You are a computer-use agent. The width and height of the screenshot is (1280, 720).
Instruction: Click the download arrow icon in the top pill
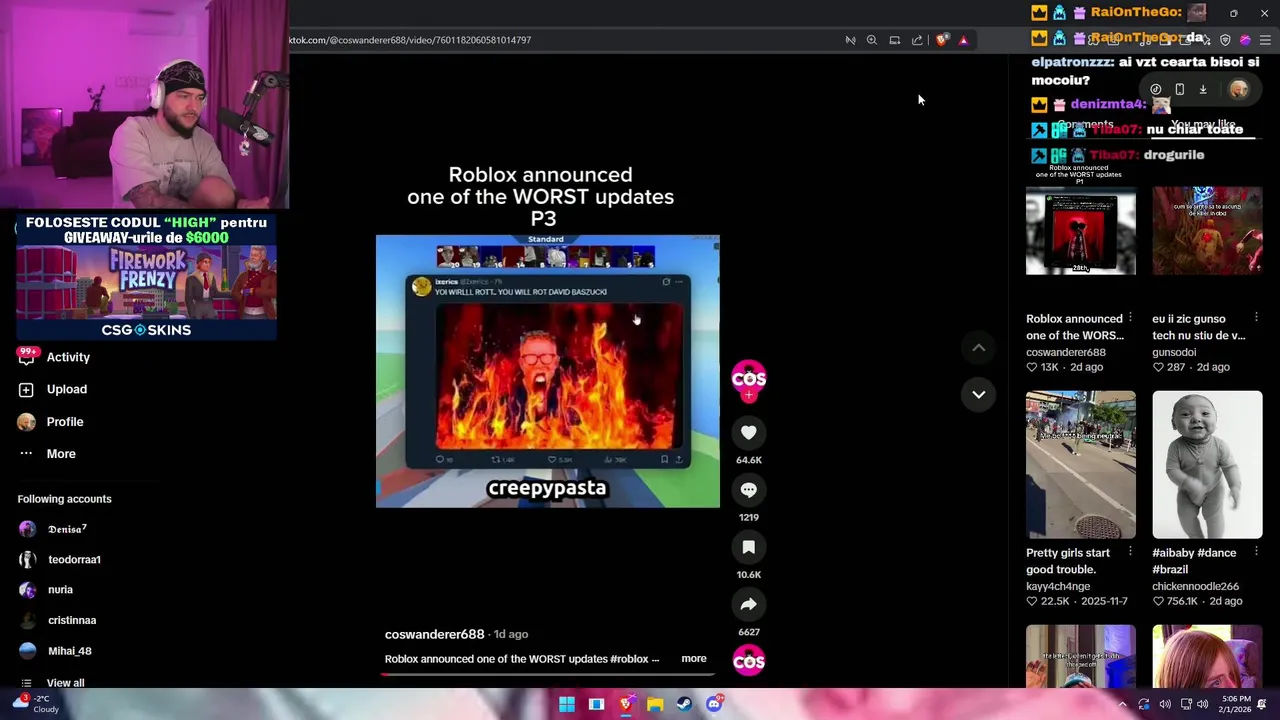[1203, 89]
